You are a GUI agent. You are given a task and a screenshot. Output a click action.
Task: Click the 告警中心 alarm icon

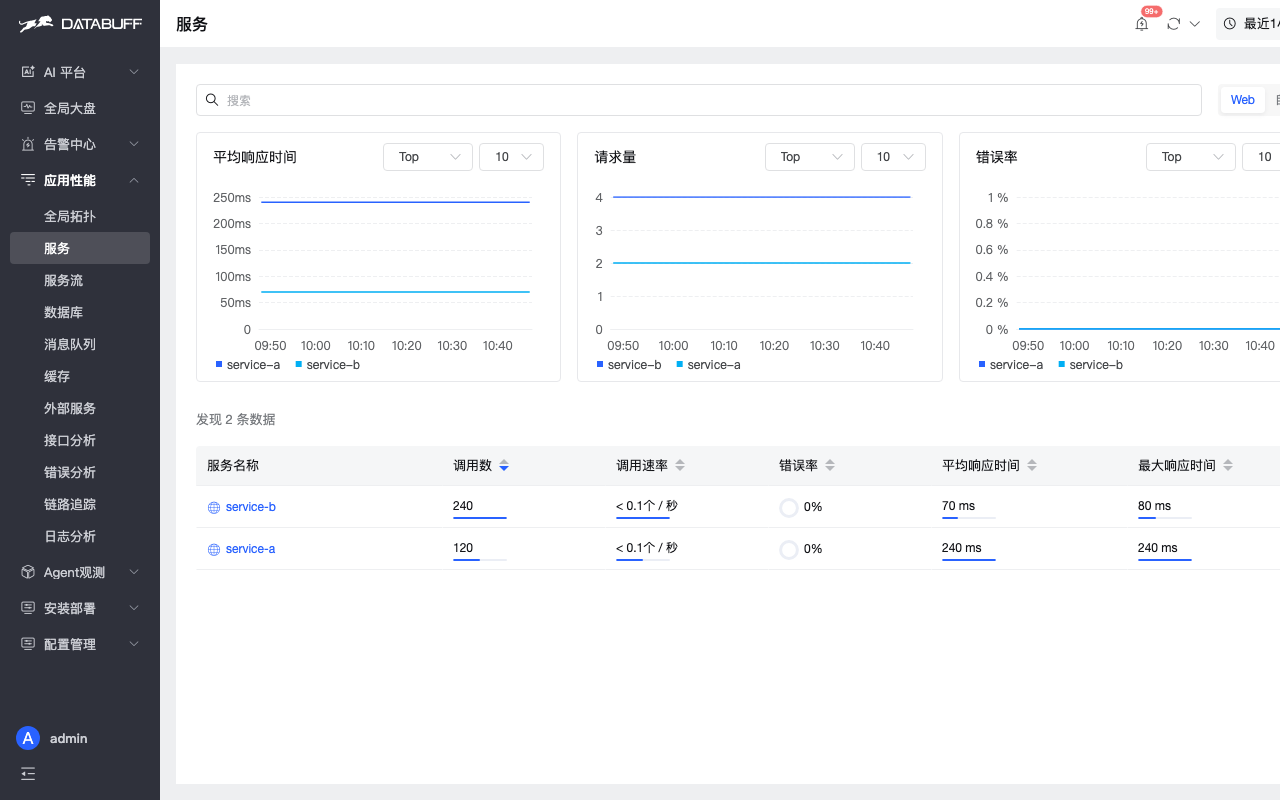pyautogui.click(x=28, y=144)
